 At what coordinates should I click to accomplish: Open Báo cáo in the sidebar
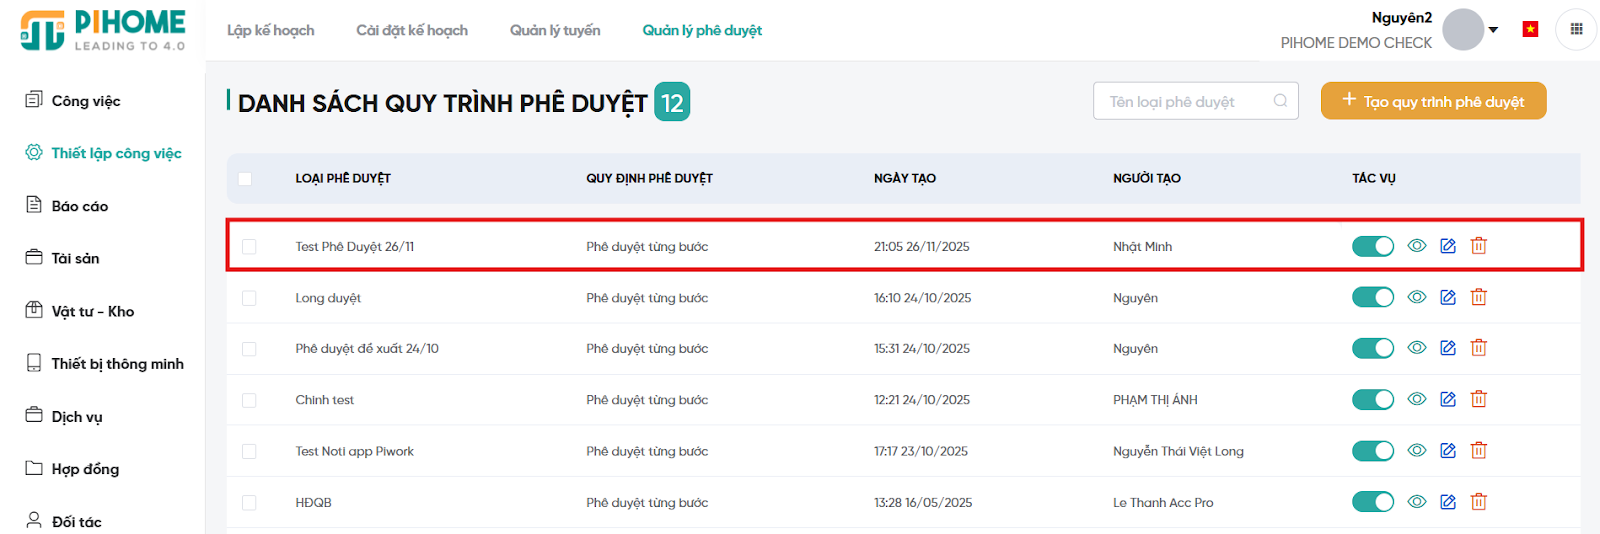(x=80, y=206)
